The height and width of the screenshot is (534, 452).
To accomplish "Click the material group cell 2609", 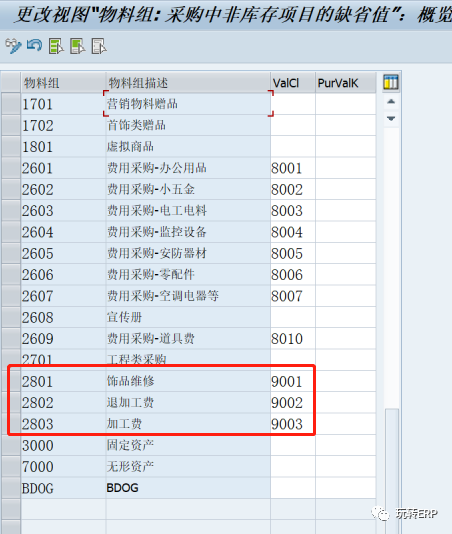I will 63,339.
